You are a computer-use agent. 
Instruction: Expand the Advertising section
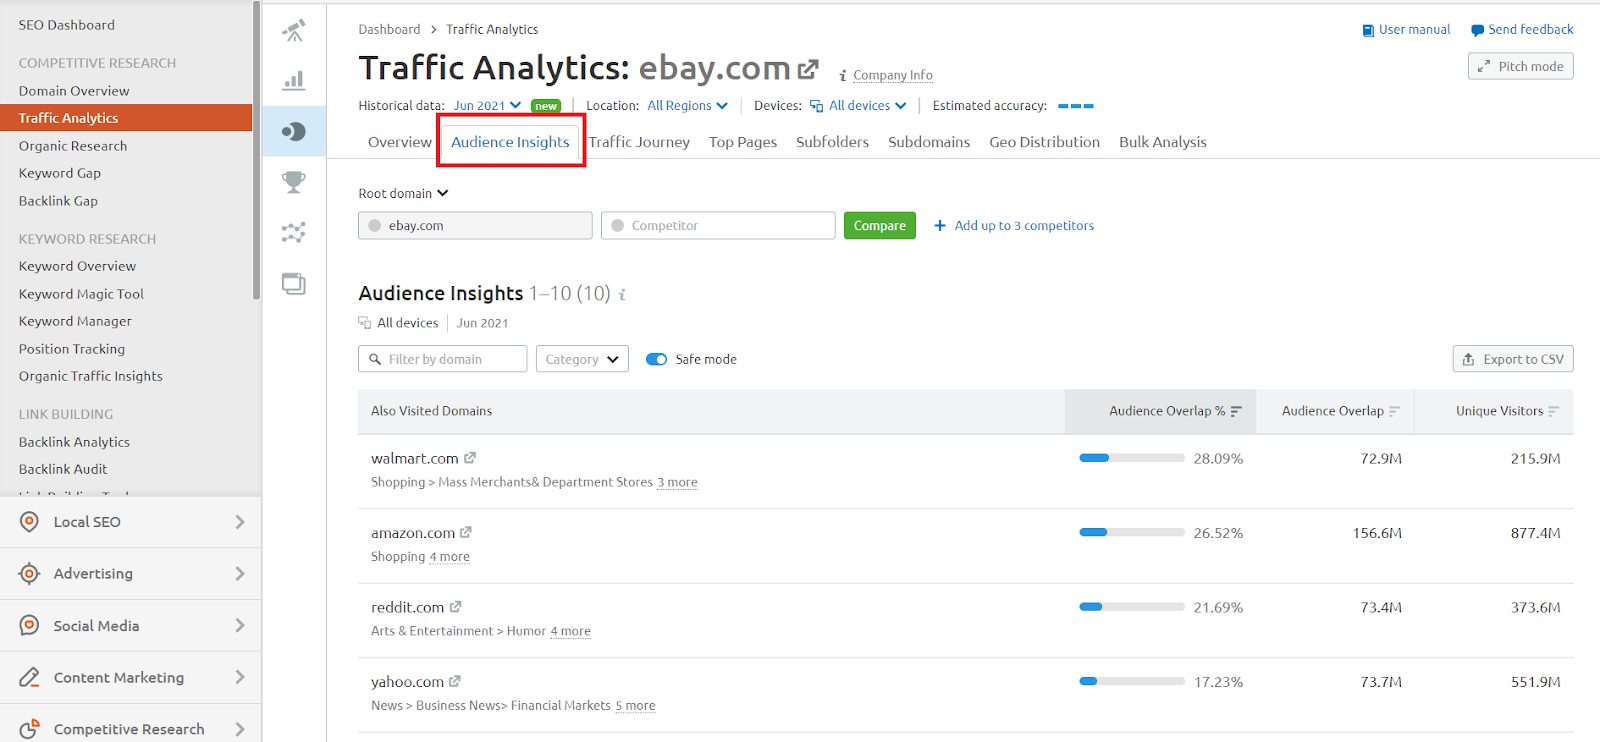coord(240,573)
